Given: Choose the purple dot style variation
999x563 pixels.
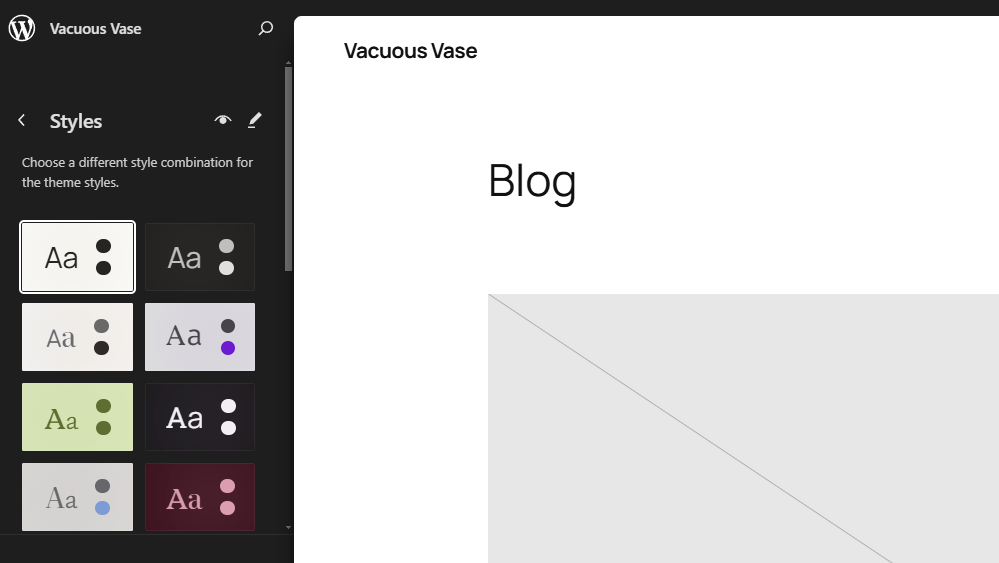Looking at the screenshot, I should [x=200, y=337].
